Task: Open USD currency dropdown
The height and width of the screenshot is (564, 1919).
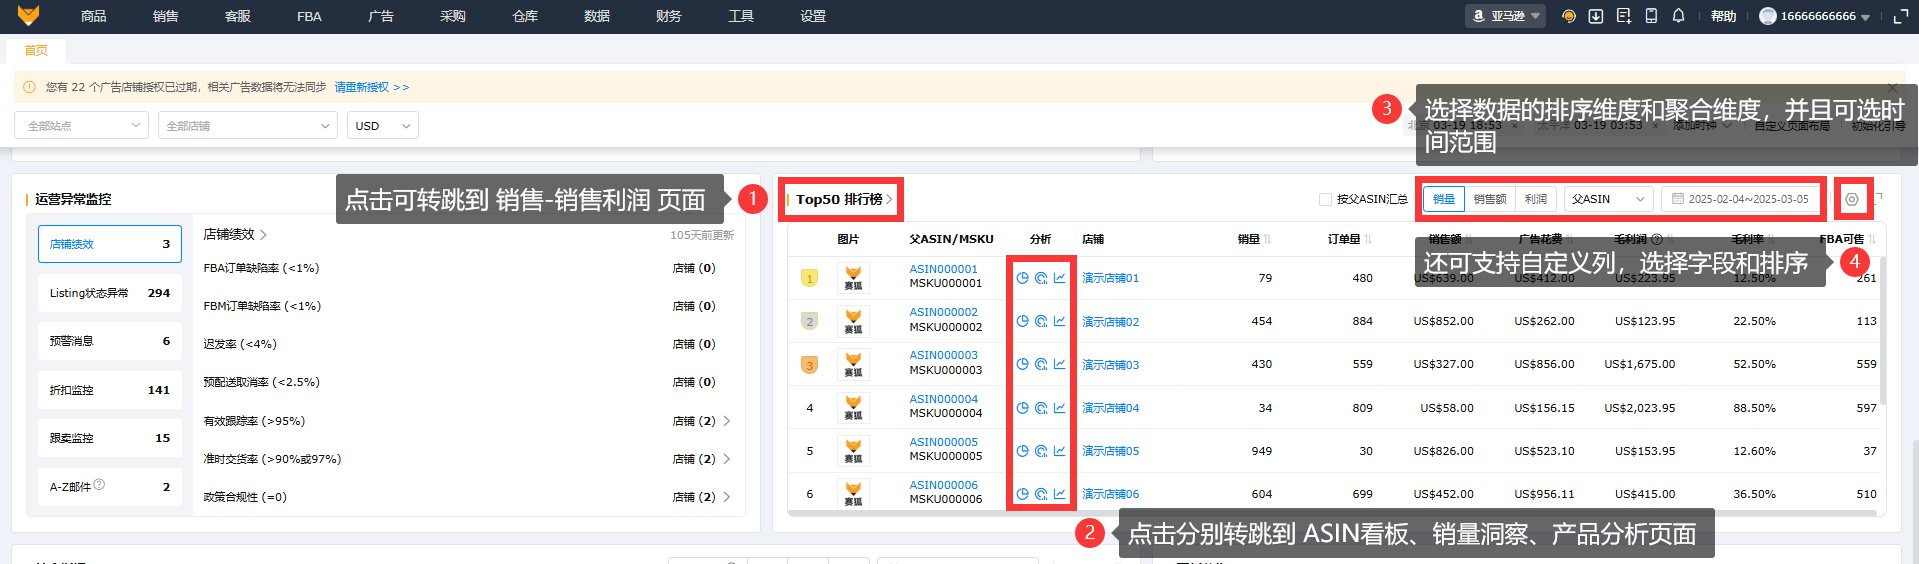Action: tap(383, 125)
